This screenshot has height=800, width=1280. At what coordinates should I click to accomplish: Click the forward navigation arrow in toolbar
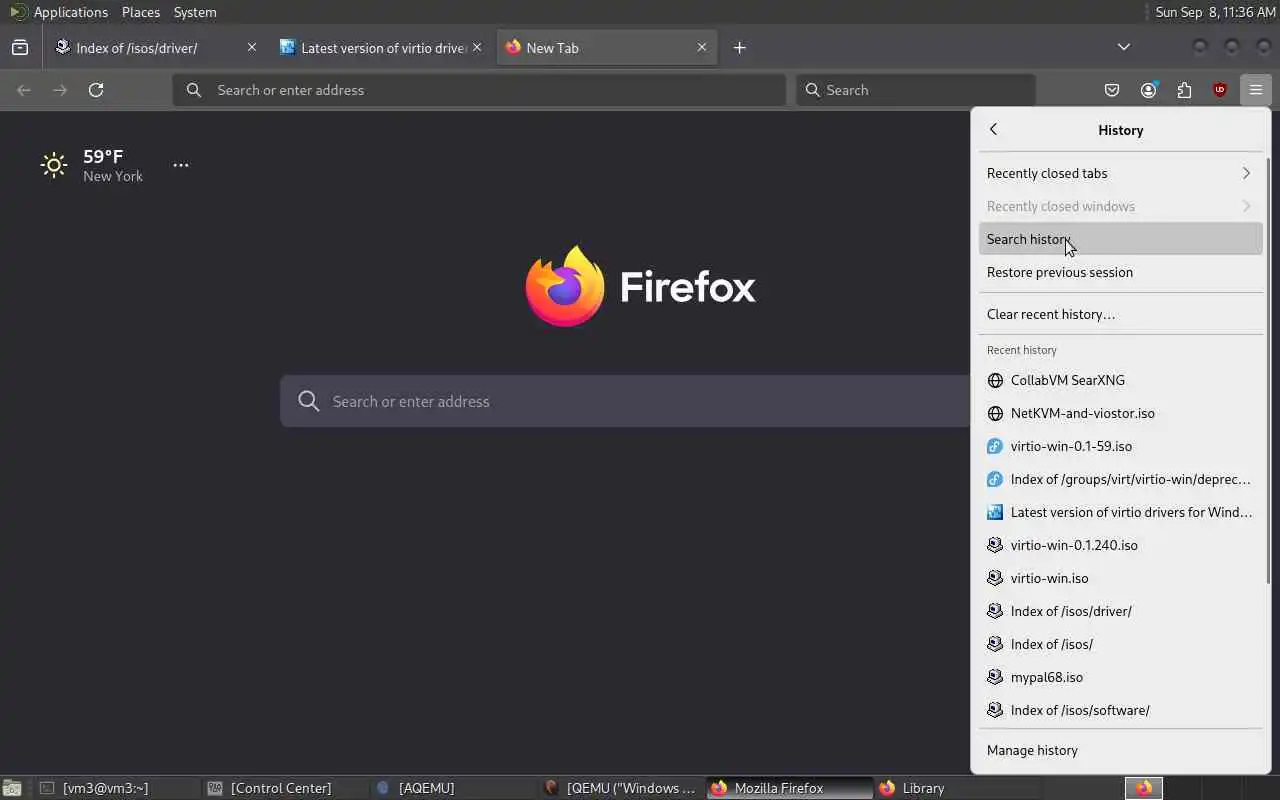tap(60, 90)
